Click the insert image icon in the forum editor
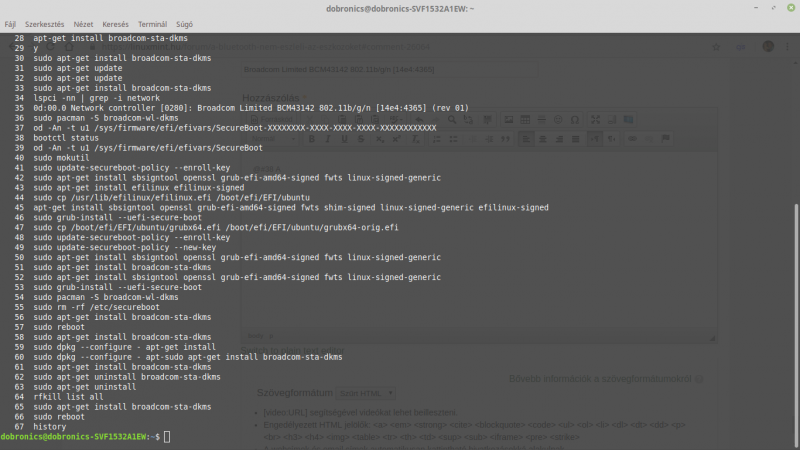This screenshot has height=450, width=800. point(509,119)
